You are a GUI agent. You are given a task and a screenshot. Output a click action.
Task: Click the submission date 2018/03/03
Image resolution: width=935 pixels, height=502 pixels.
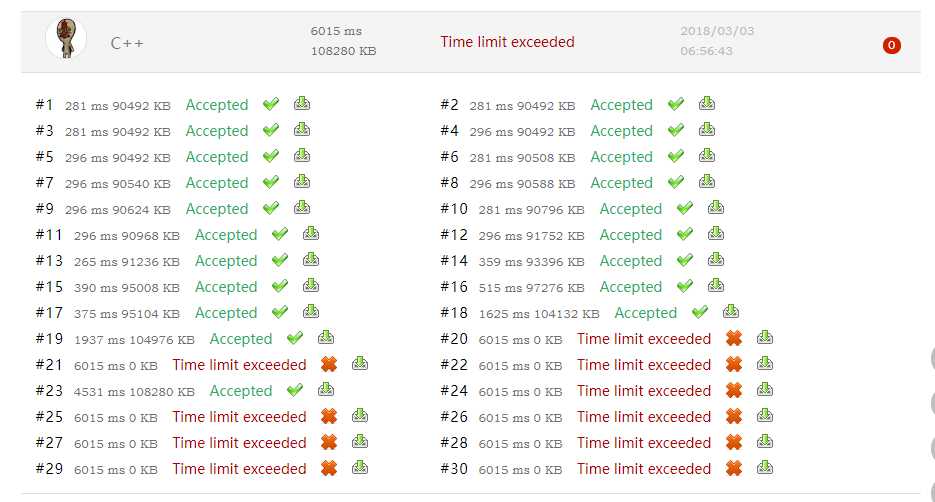(717, 31)
